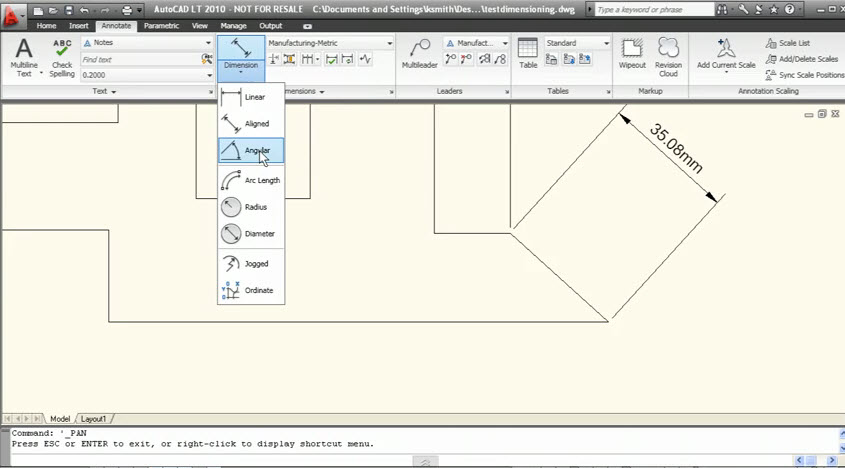
Task: Click the Add/Delete Scales button
Action: [x=802, y=59]
